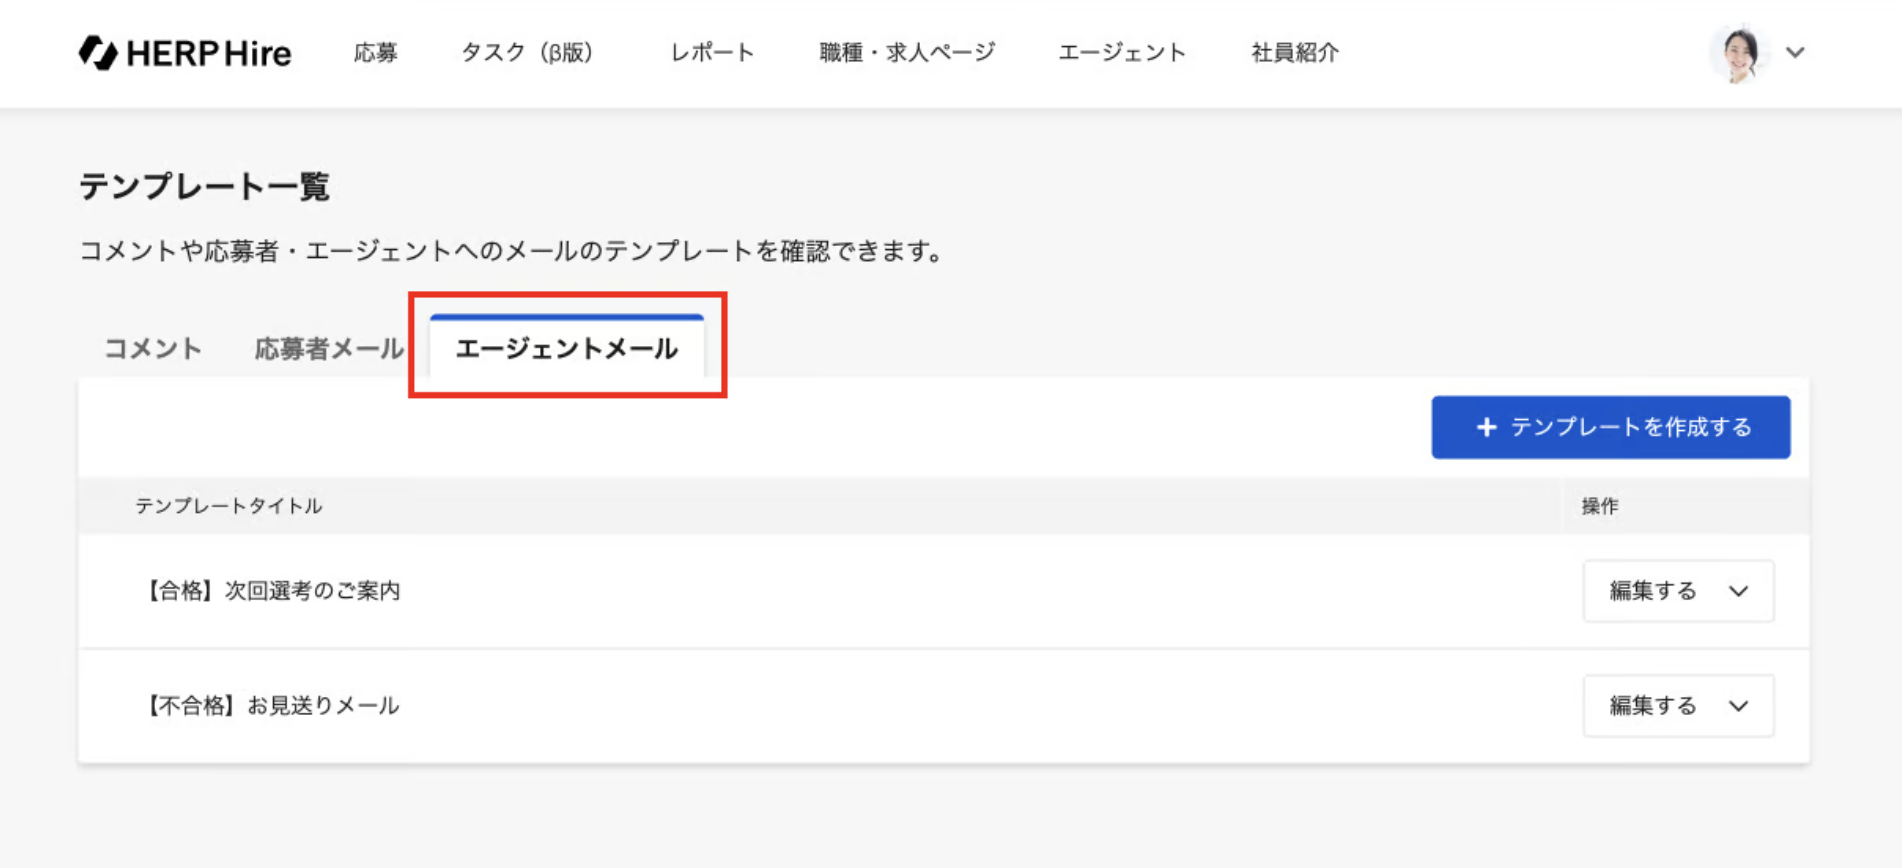
Task: Open the タスク（β版） menu
Action: 527,53
